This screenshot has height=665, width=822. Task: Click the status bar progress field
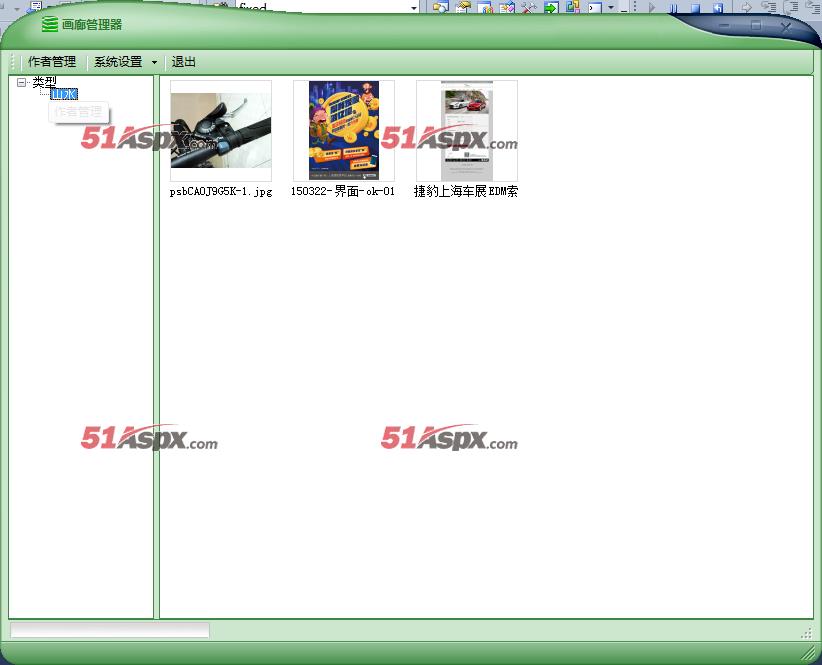[x=110, y=630]
